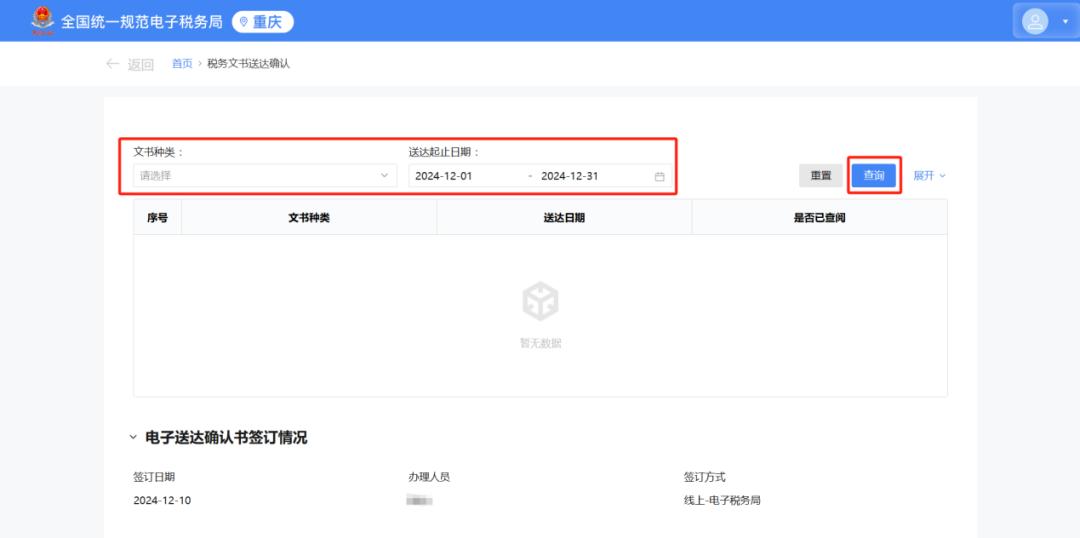This screenshot has width=1080, height=538.
Task: Click the 是否已查阅 column header
Action: 819,217
